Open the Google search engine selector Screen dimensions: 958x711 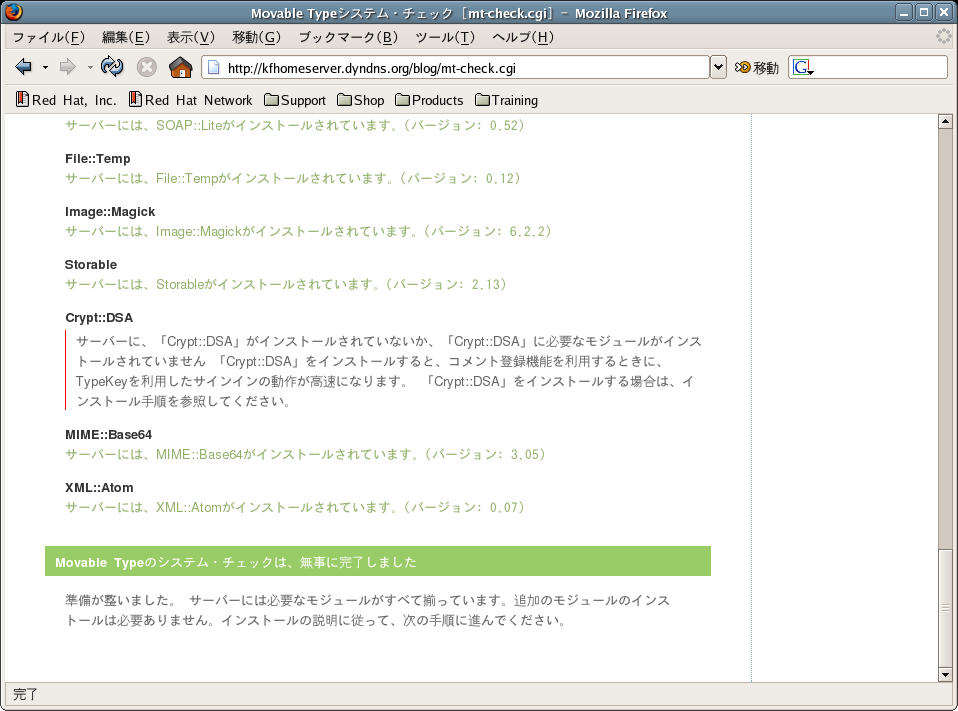pyautogui.click(x=803, y=67)
